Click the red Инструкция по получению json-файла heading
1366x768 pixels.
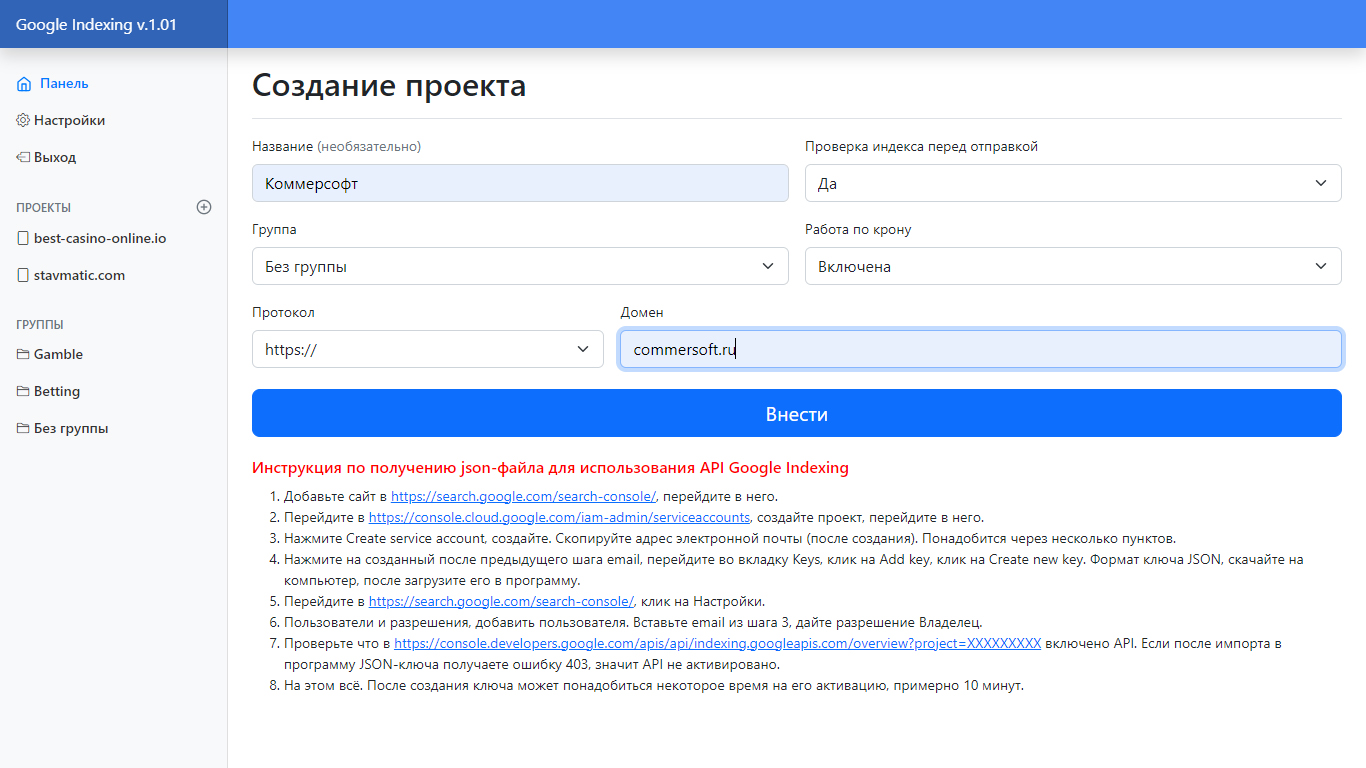550,467
